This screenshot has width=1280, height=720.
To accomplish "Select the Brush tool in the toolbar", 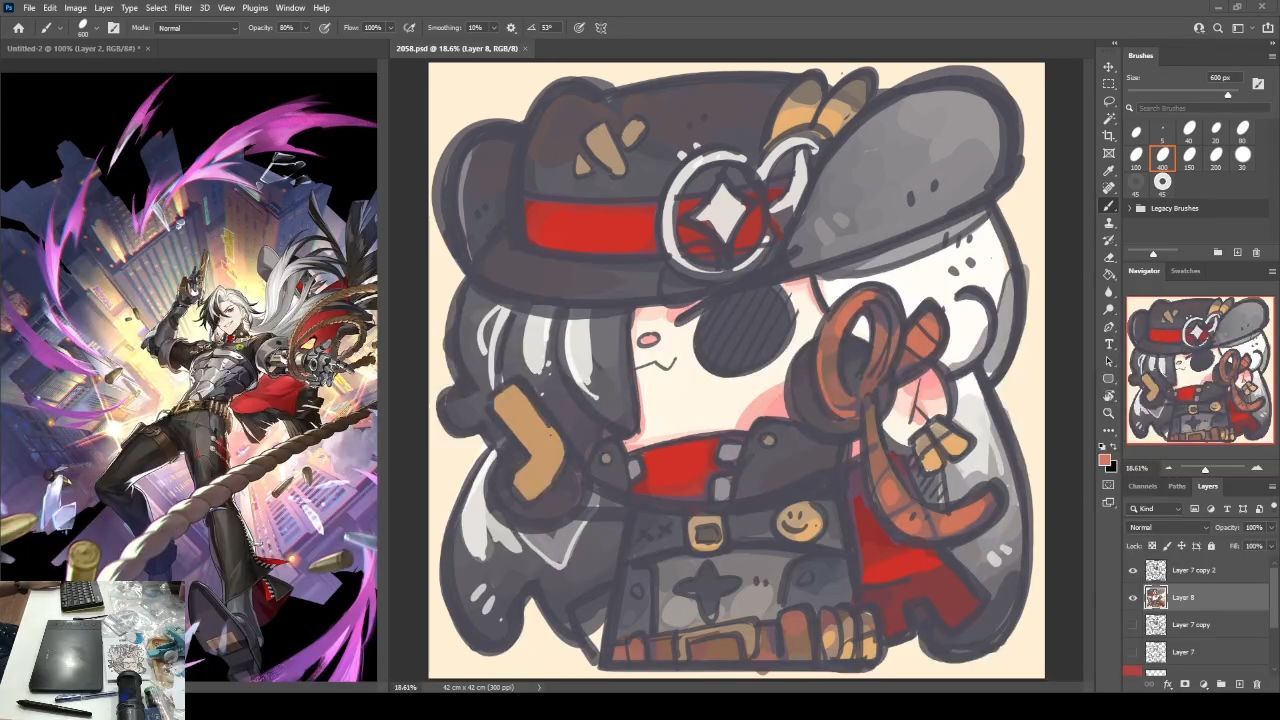I will tap(1109, 205).
